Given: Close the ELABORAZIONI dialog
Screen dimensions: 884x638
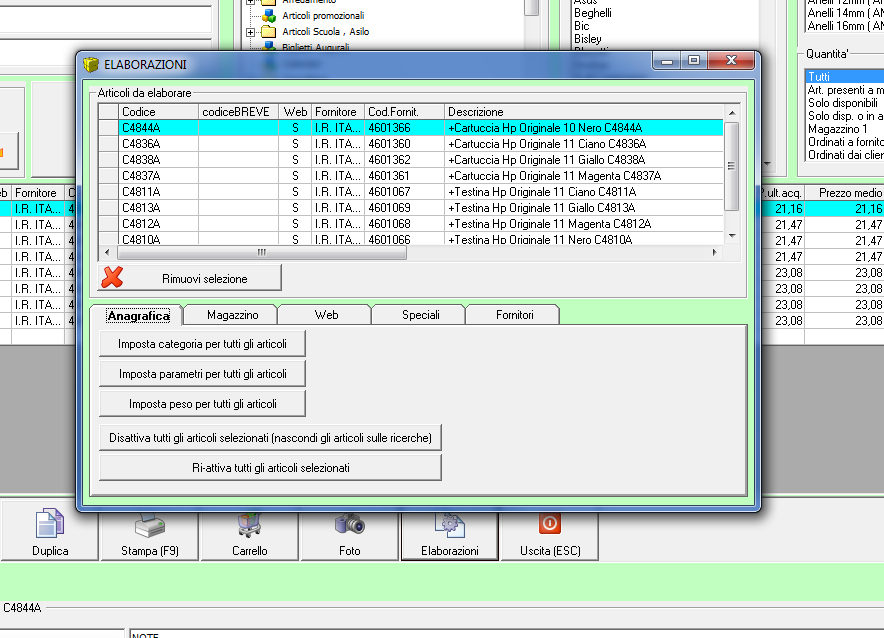Looking at the screenshot, I should [731, 60].
